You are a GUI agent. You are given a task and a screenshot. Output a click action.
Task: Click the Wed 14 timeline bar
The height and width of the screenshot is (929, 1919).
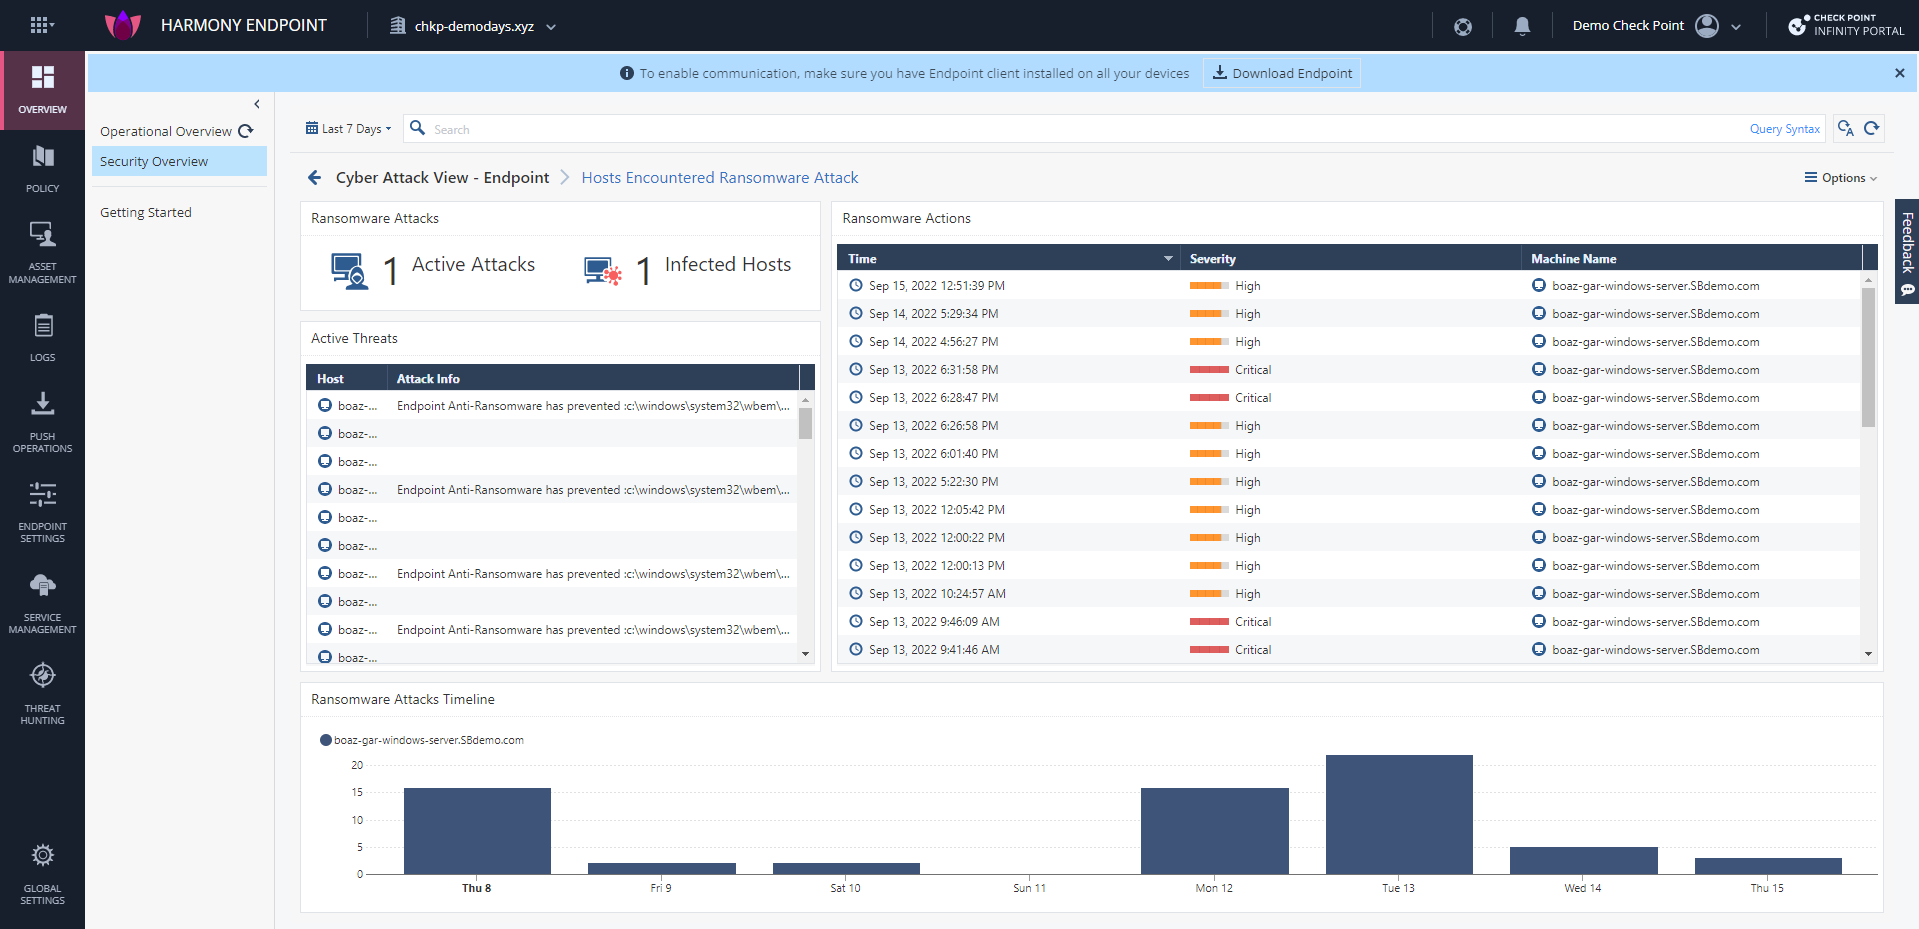(1583, 861)
